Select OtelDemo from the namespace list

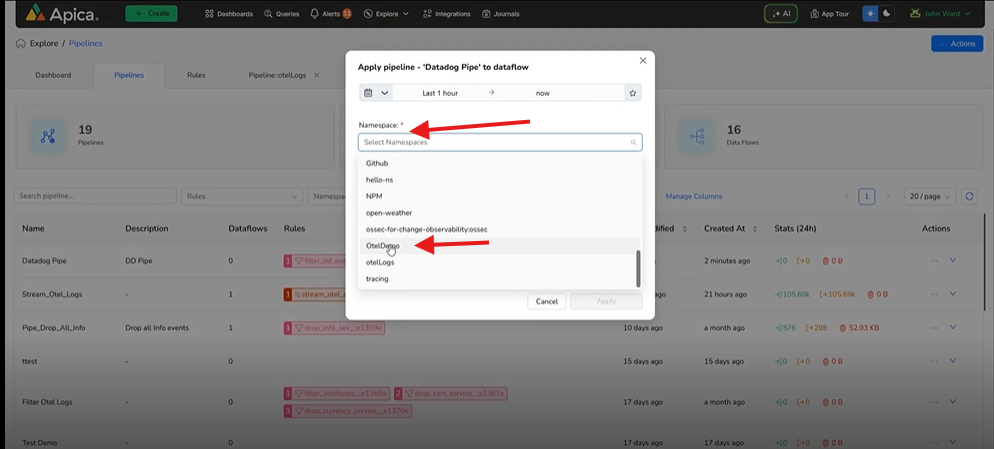pyautogui.click(x=383, y=245)
